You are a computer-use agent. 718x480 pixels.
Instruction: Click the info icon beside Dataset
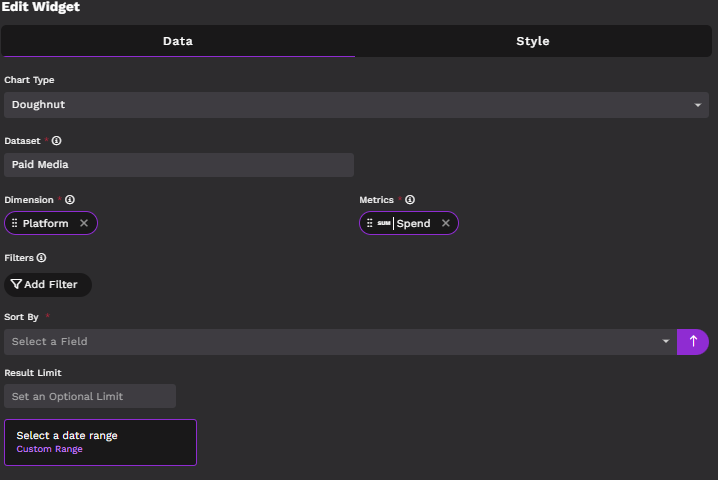click(57, 141)
